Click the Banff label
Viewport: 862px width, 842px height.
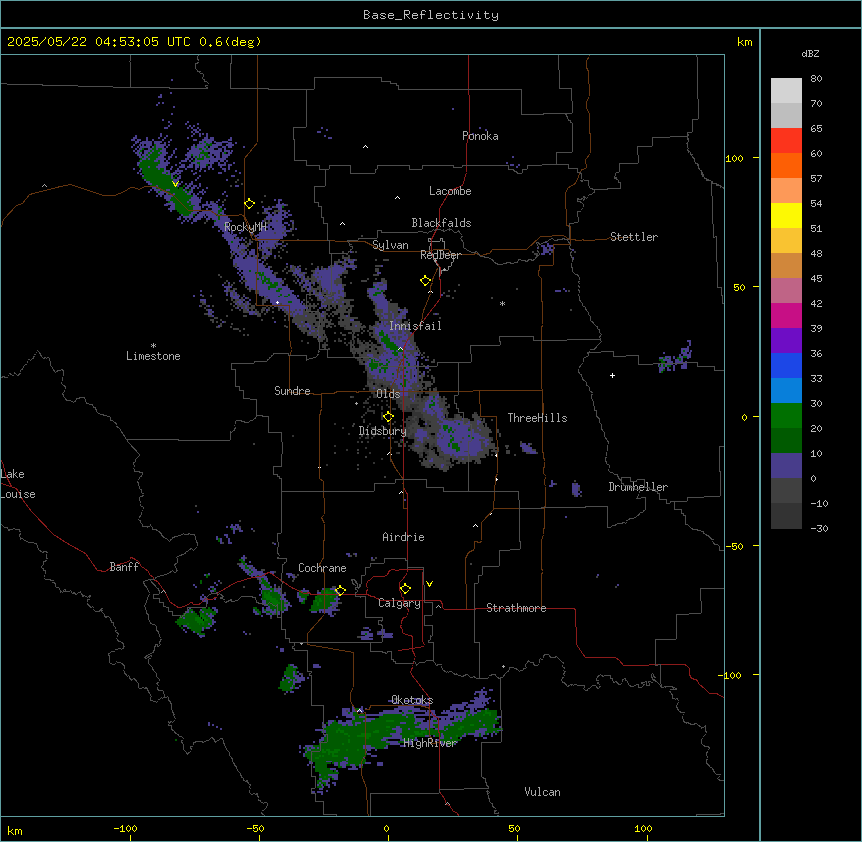[x=124, y=567]
